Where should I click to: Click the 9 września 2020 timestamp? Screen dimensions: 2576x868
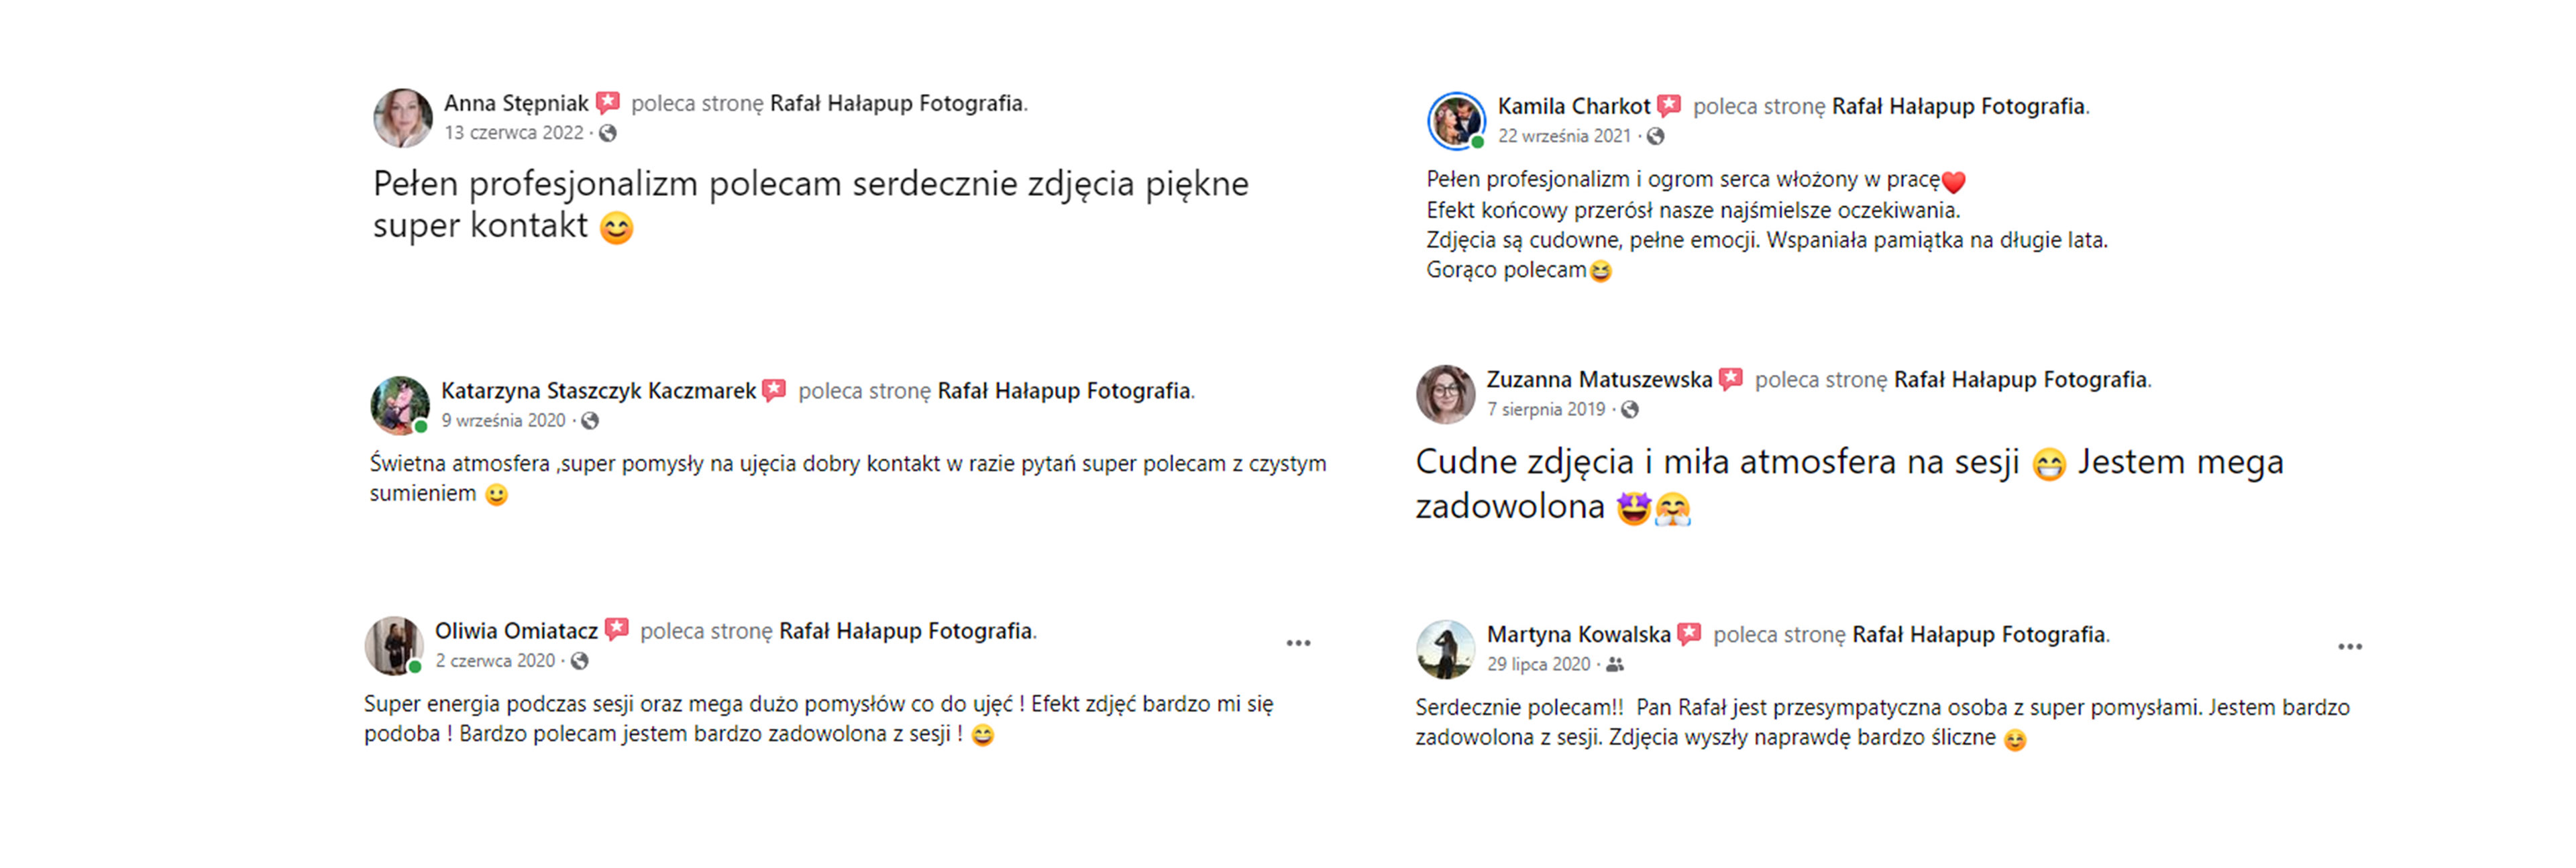click(x=504, y=421)
